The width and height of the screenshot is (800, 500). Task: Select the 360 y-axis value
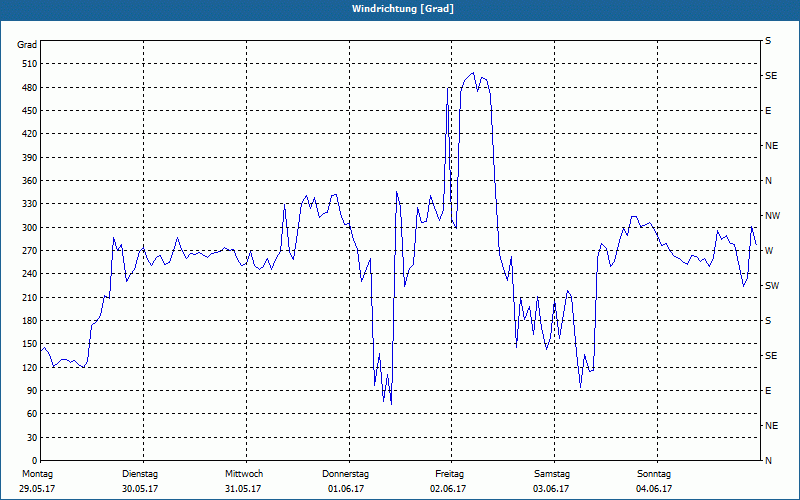tap(30, 181)
